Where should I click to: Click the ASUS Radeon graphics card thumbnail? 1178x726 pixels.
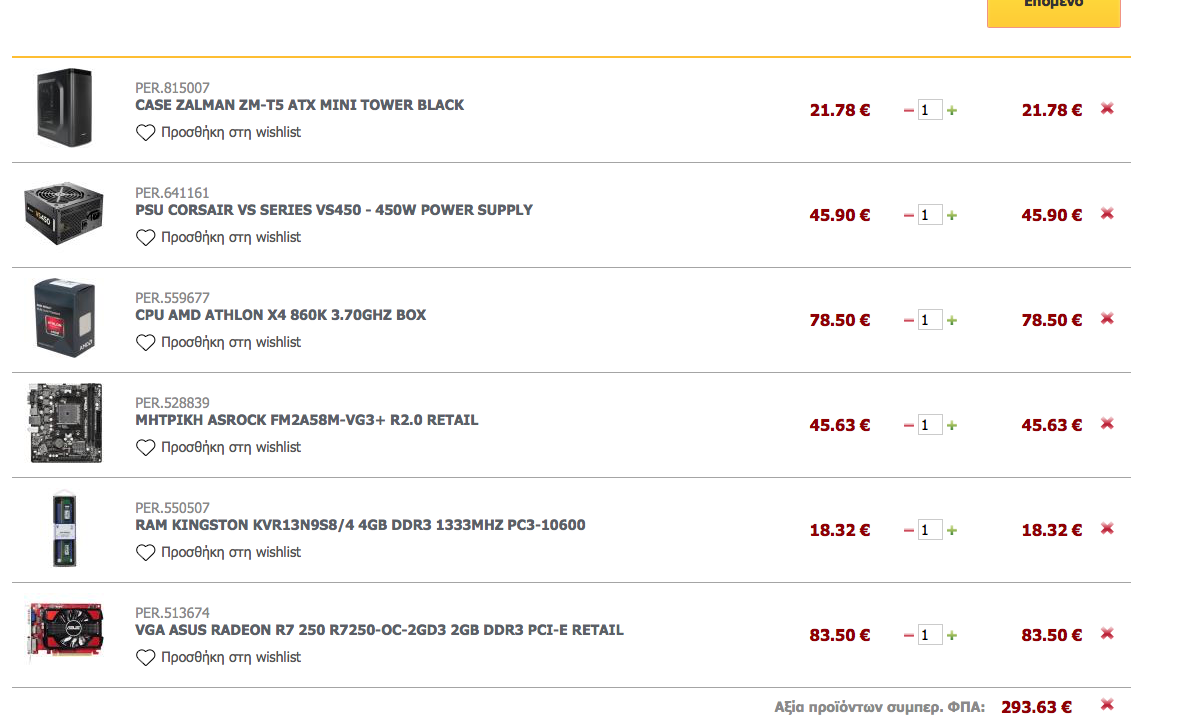click(65, 630)
